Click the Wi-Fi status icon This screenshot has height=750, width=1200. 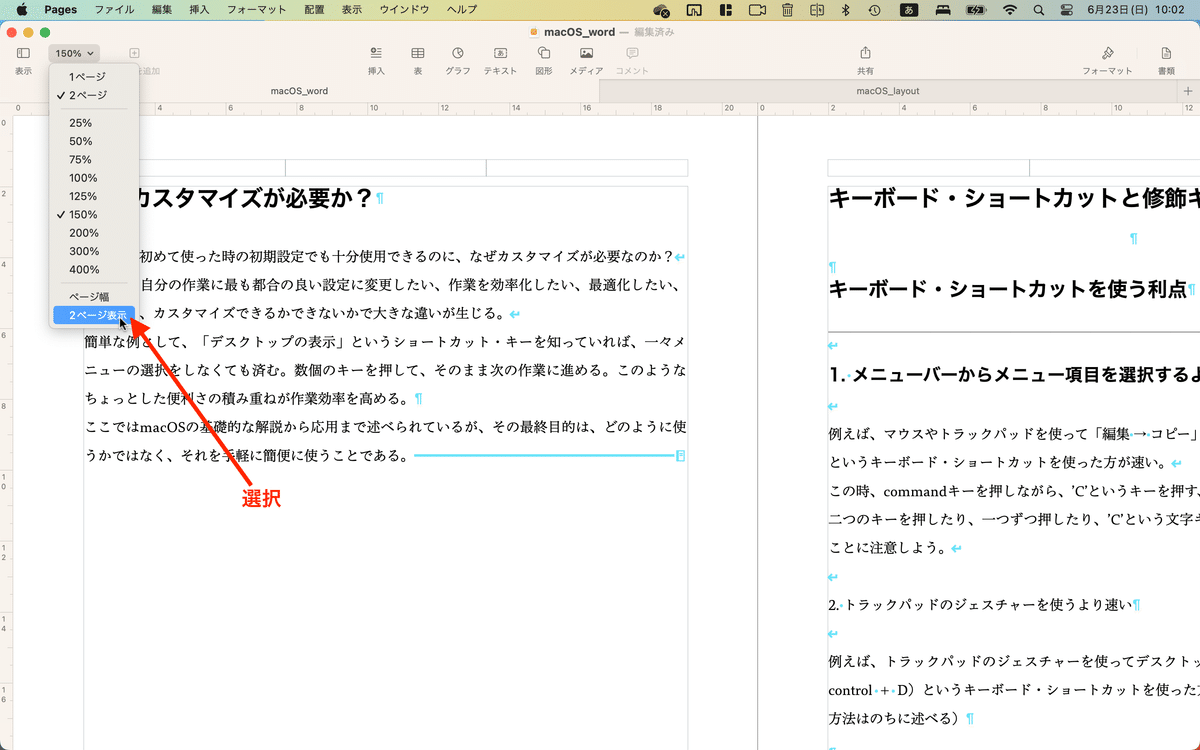(x=1010, y=9)
